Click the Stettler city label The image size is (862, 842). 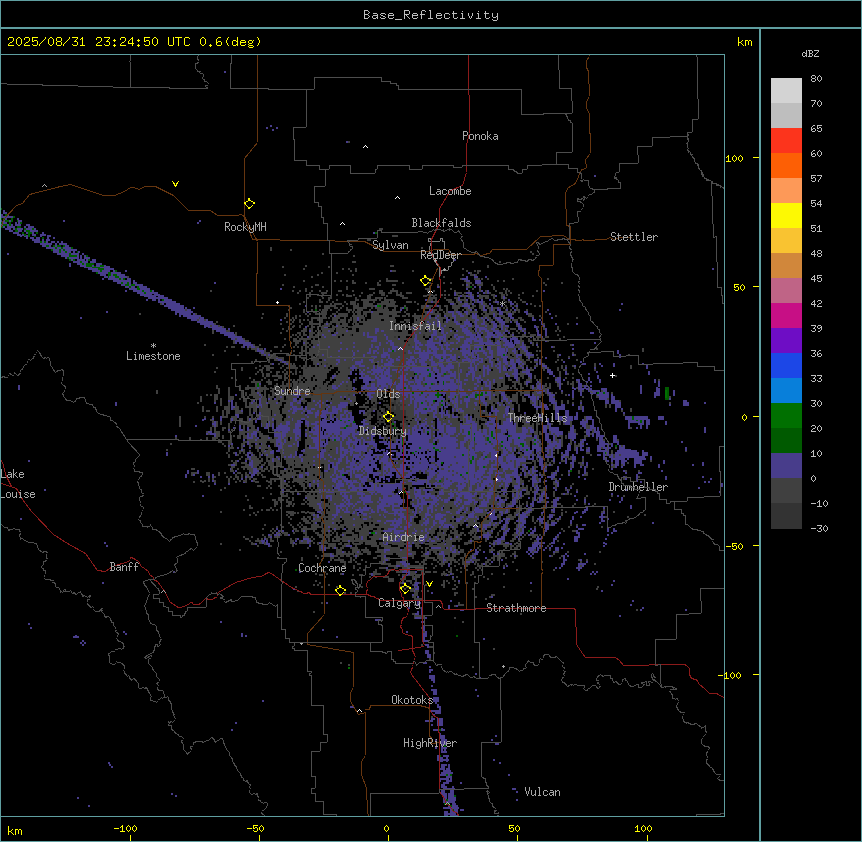(x=634, y=237)
